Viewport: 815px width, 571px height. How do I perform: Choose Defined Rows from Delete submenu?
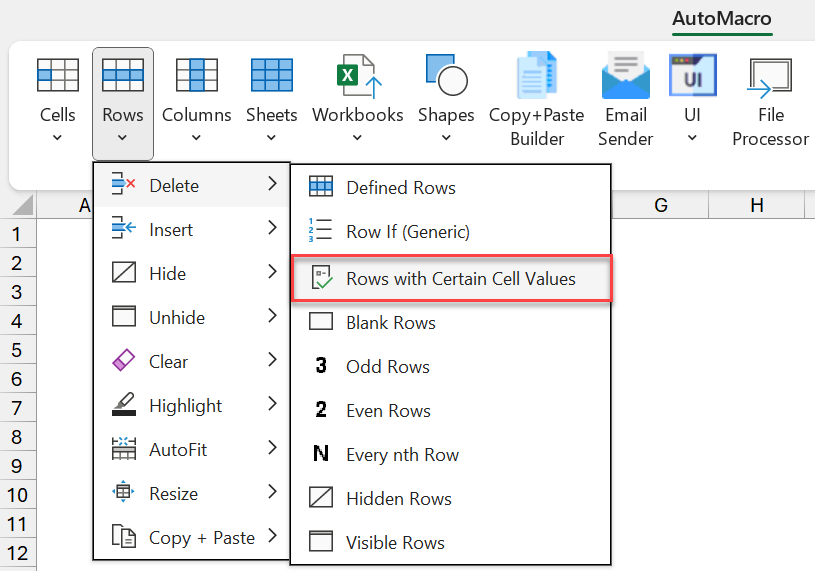point(400,187)
